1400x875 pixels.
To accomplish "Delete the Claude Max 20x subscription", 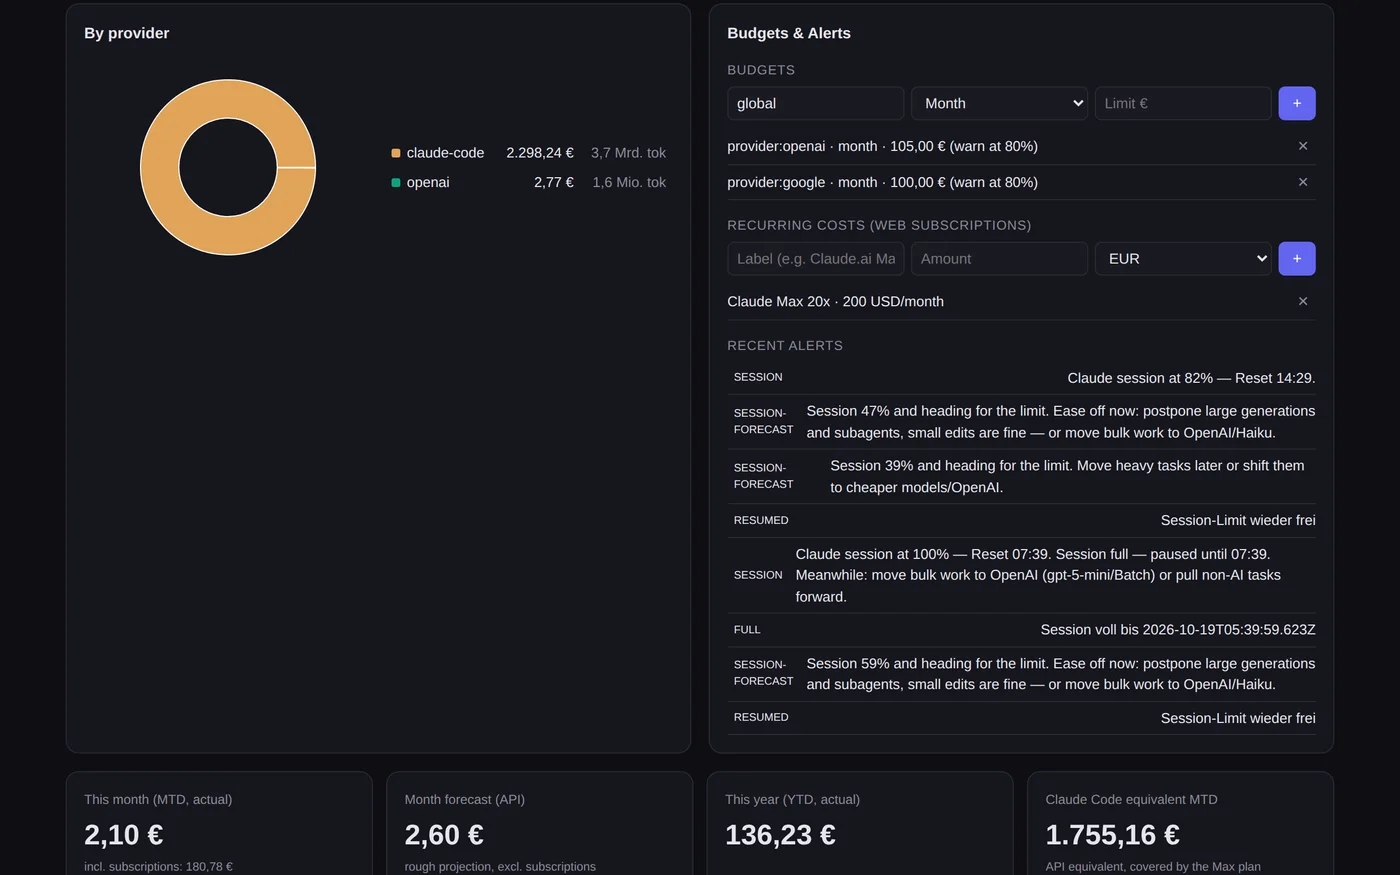I will (x=1302, y=301).
